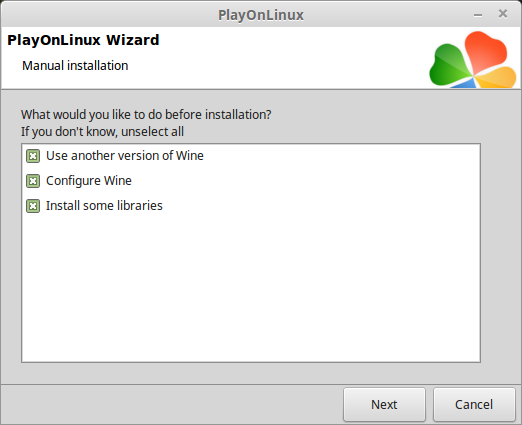Click the 'PlayOnLinux Wizard' heading

[83, 40]
